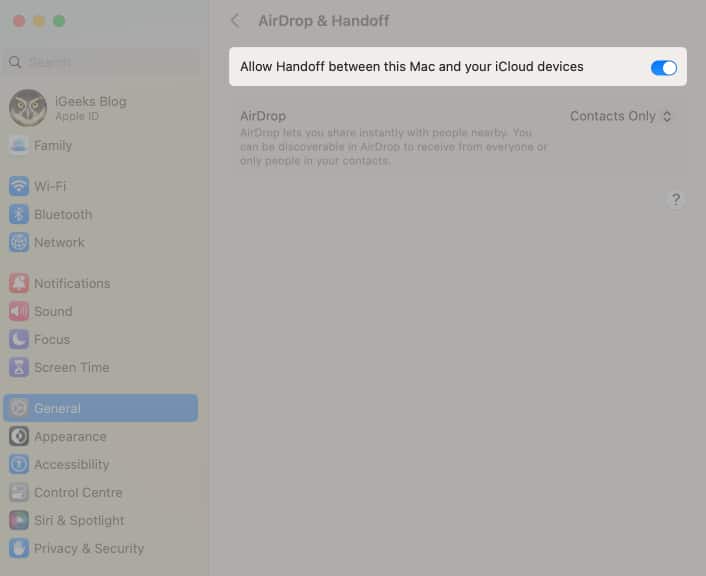Zoom window with green button

59,21
